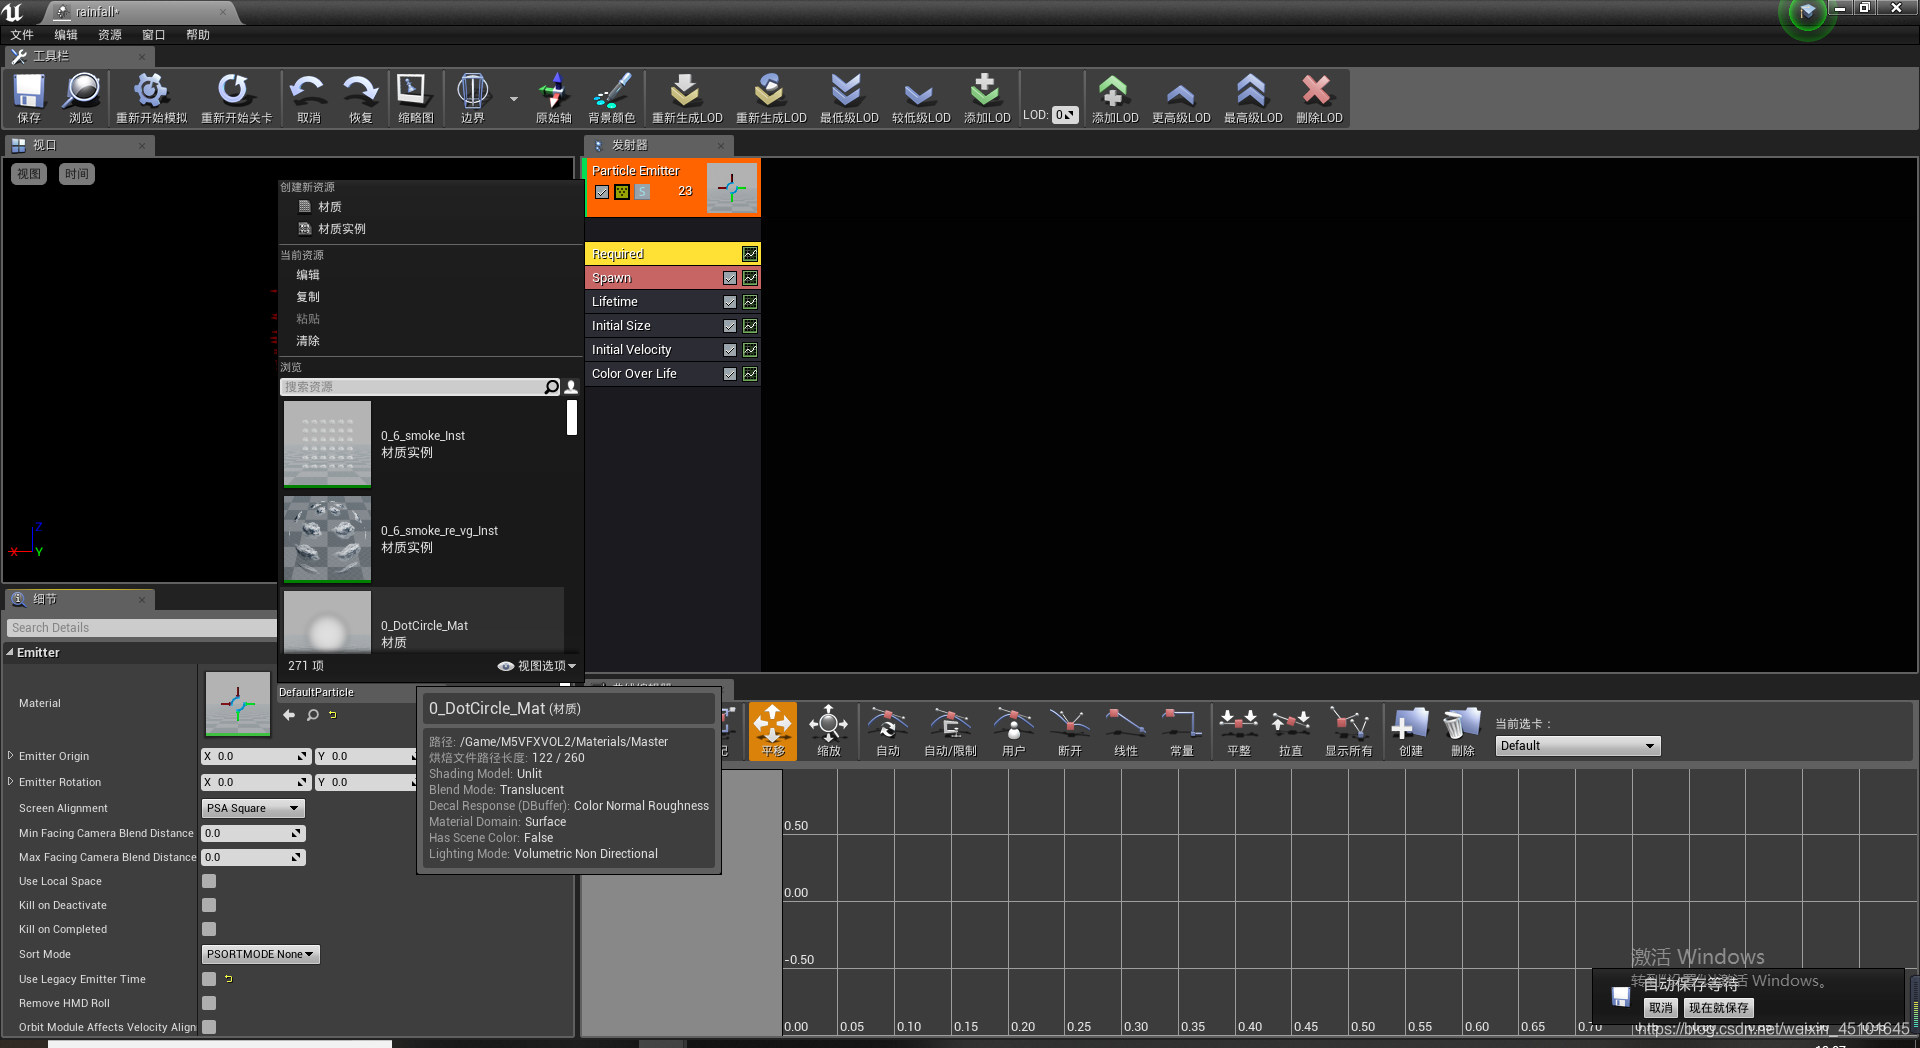The image size is (1920, 1048).
Task: Expand Emitter Origin property
Action: (11, 756)
